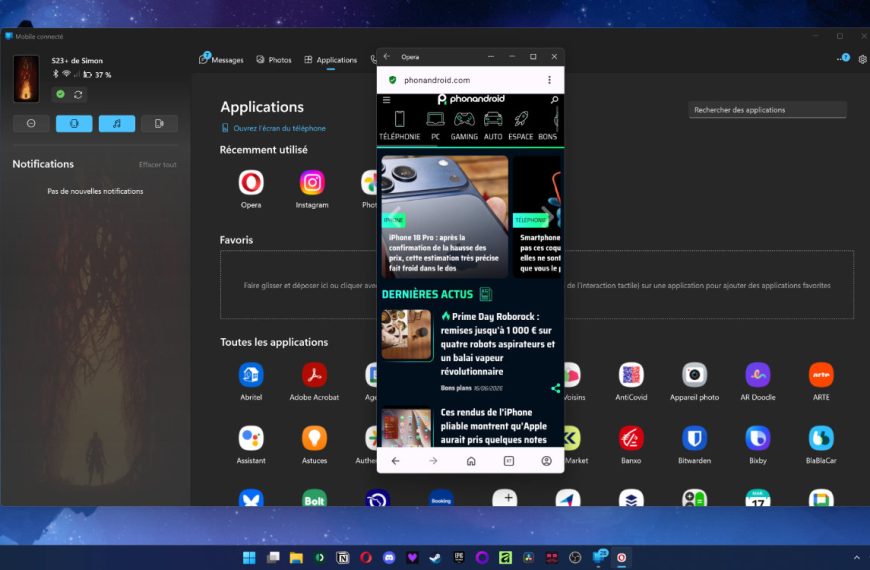This screenshot has height=570, width=870.
Task: Open the Google Assistant app
Action: pos(251,438)
